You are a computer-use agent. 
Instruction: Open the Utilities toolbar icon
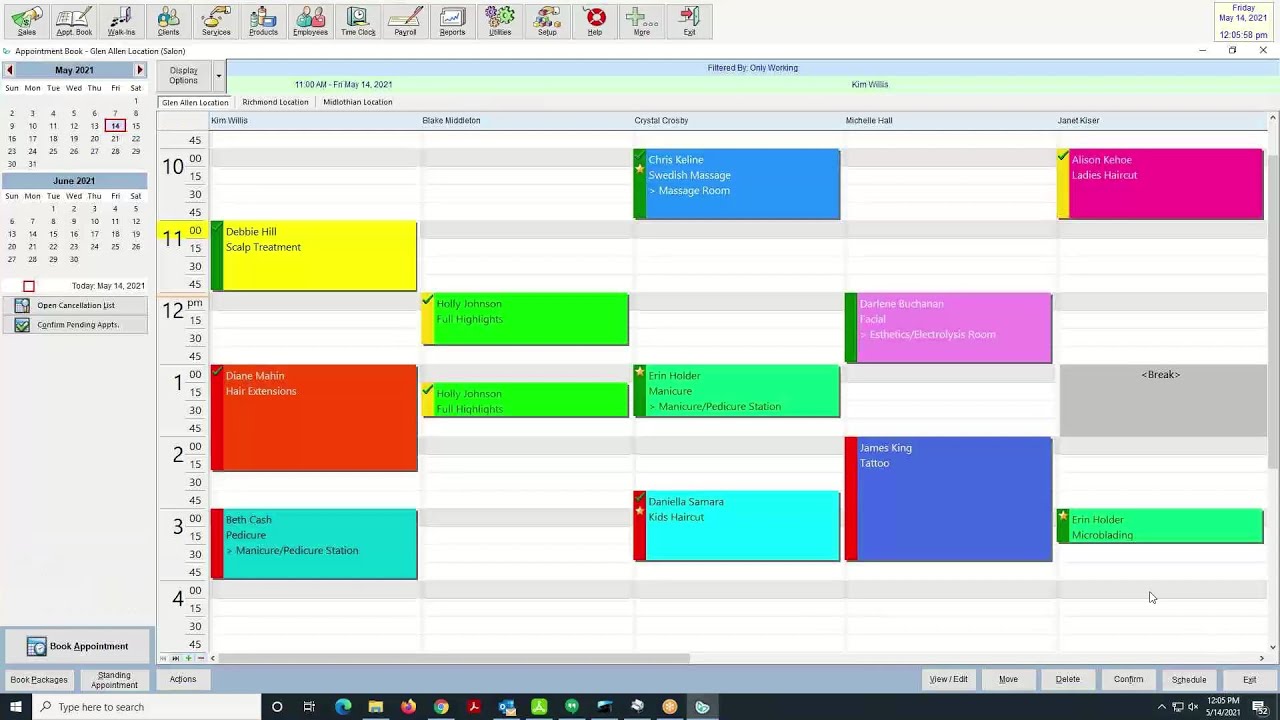[x=500, y=21]
